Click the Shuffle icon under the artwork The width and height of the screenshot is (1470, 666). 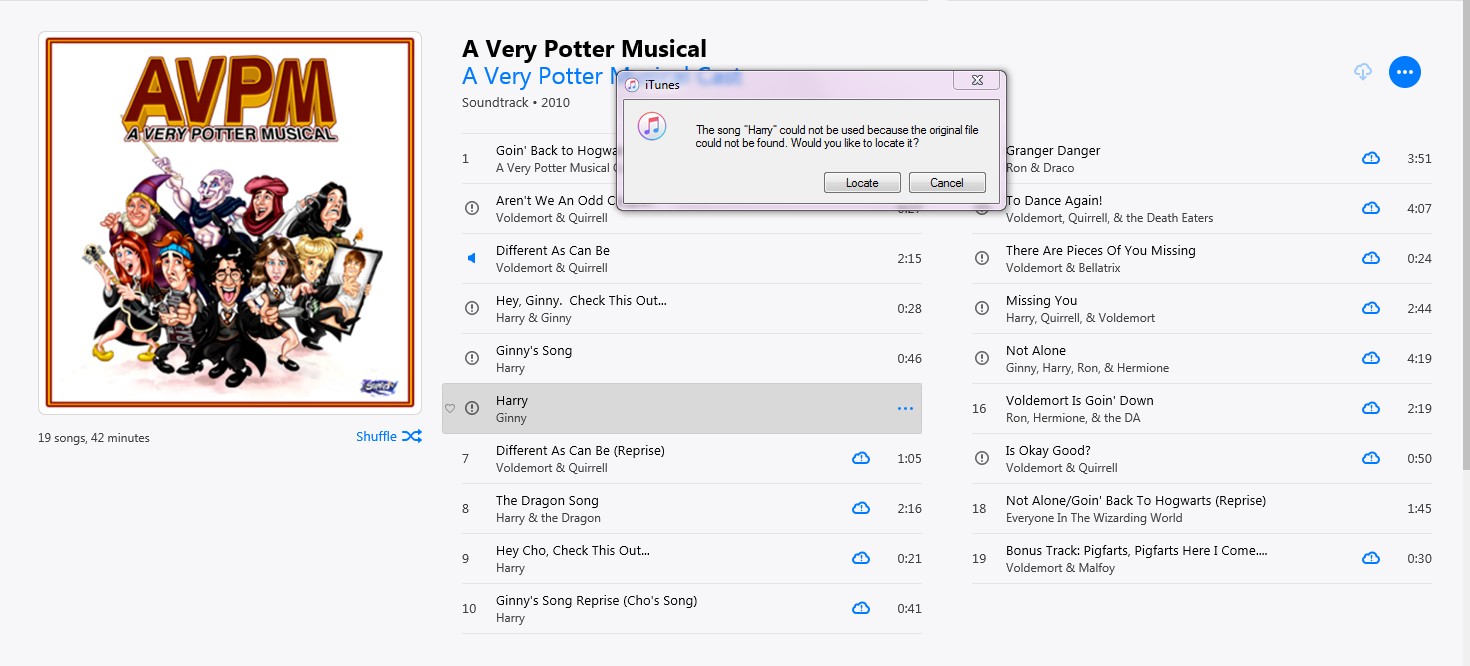tap(412, 437)
